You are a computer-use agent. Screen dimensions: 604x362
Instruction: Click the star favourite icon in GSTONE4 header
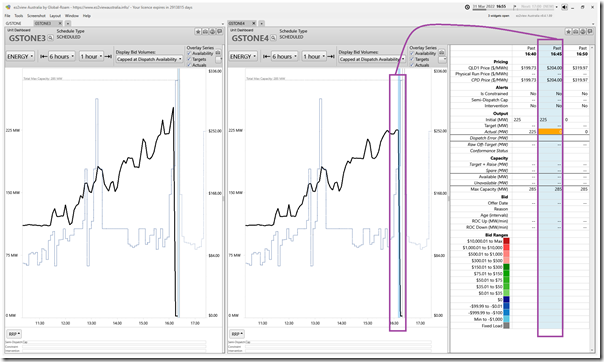(568, 32)
